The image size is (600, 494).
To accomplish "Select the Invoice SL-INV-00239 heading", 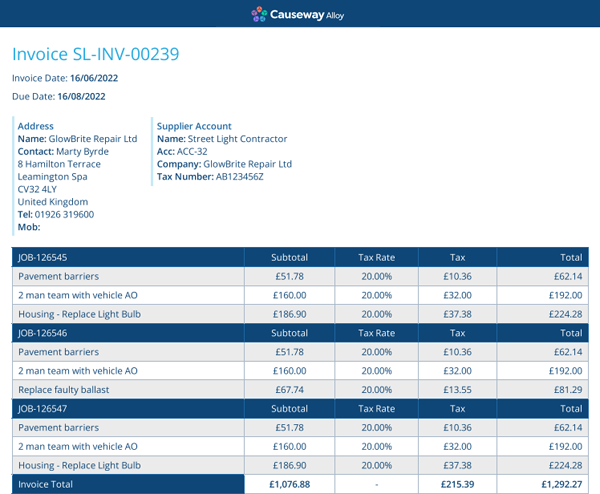I will [96, 54].
